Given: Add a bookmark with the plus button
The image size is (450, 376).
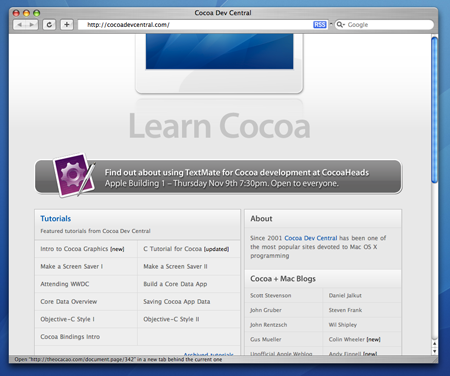Looking at the screenshot, I should tap(67, 25).
